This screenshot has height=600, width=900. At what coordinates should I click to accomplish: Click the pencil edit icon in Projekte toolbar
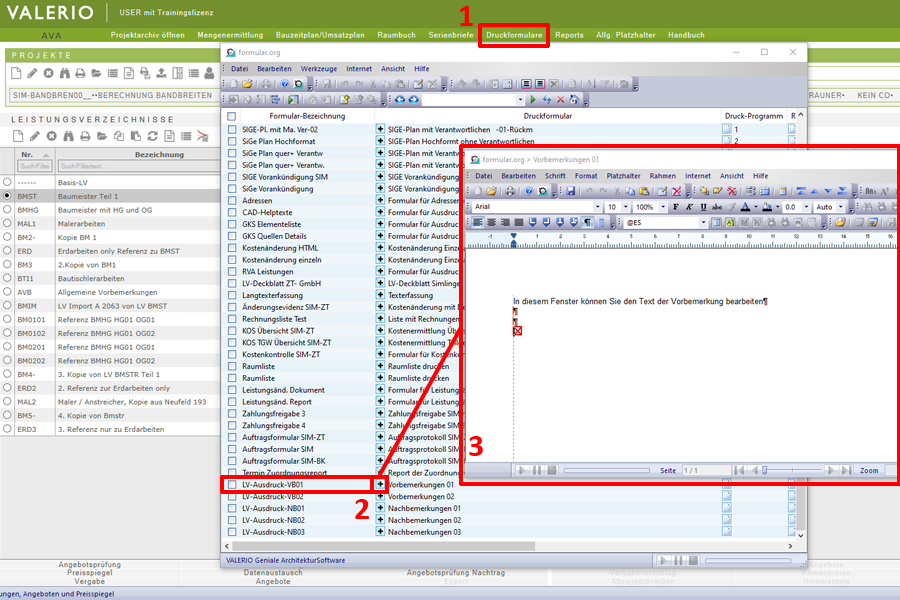pyautogui.click(x=32, y=73)
